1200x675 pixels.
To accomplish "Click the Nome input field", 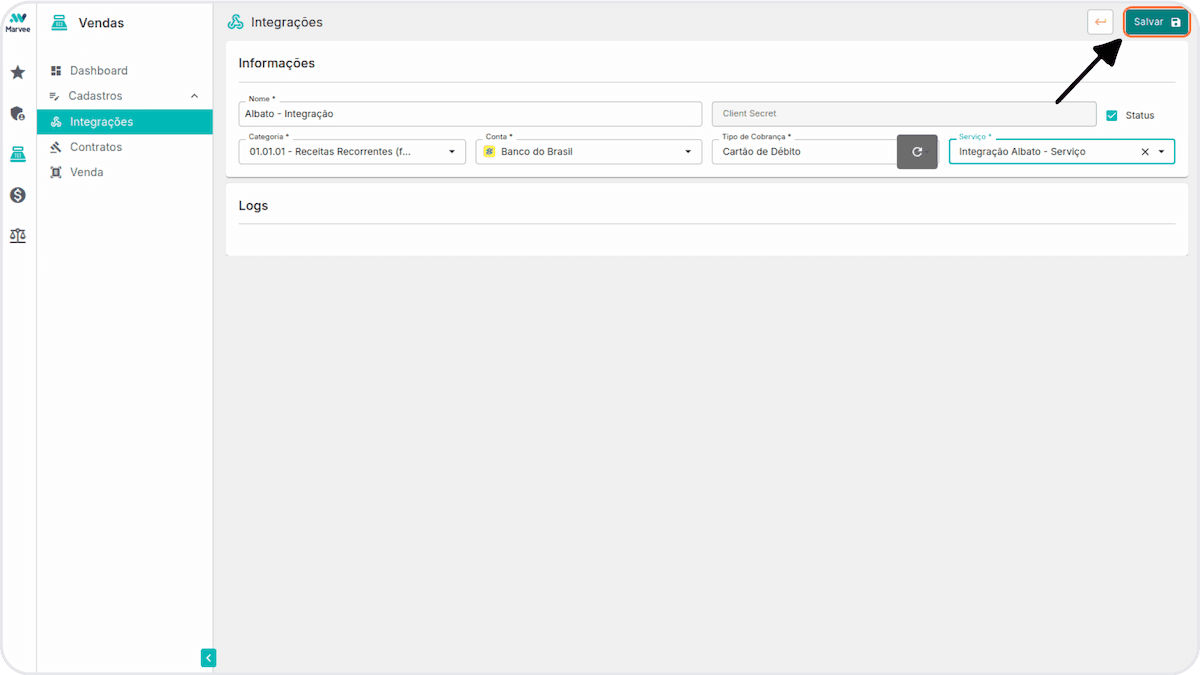I will [471, 114].
